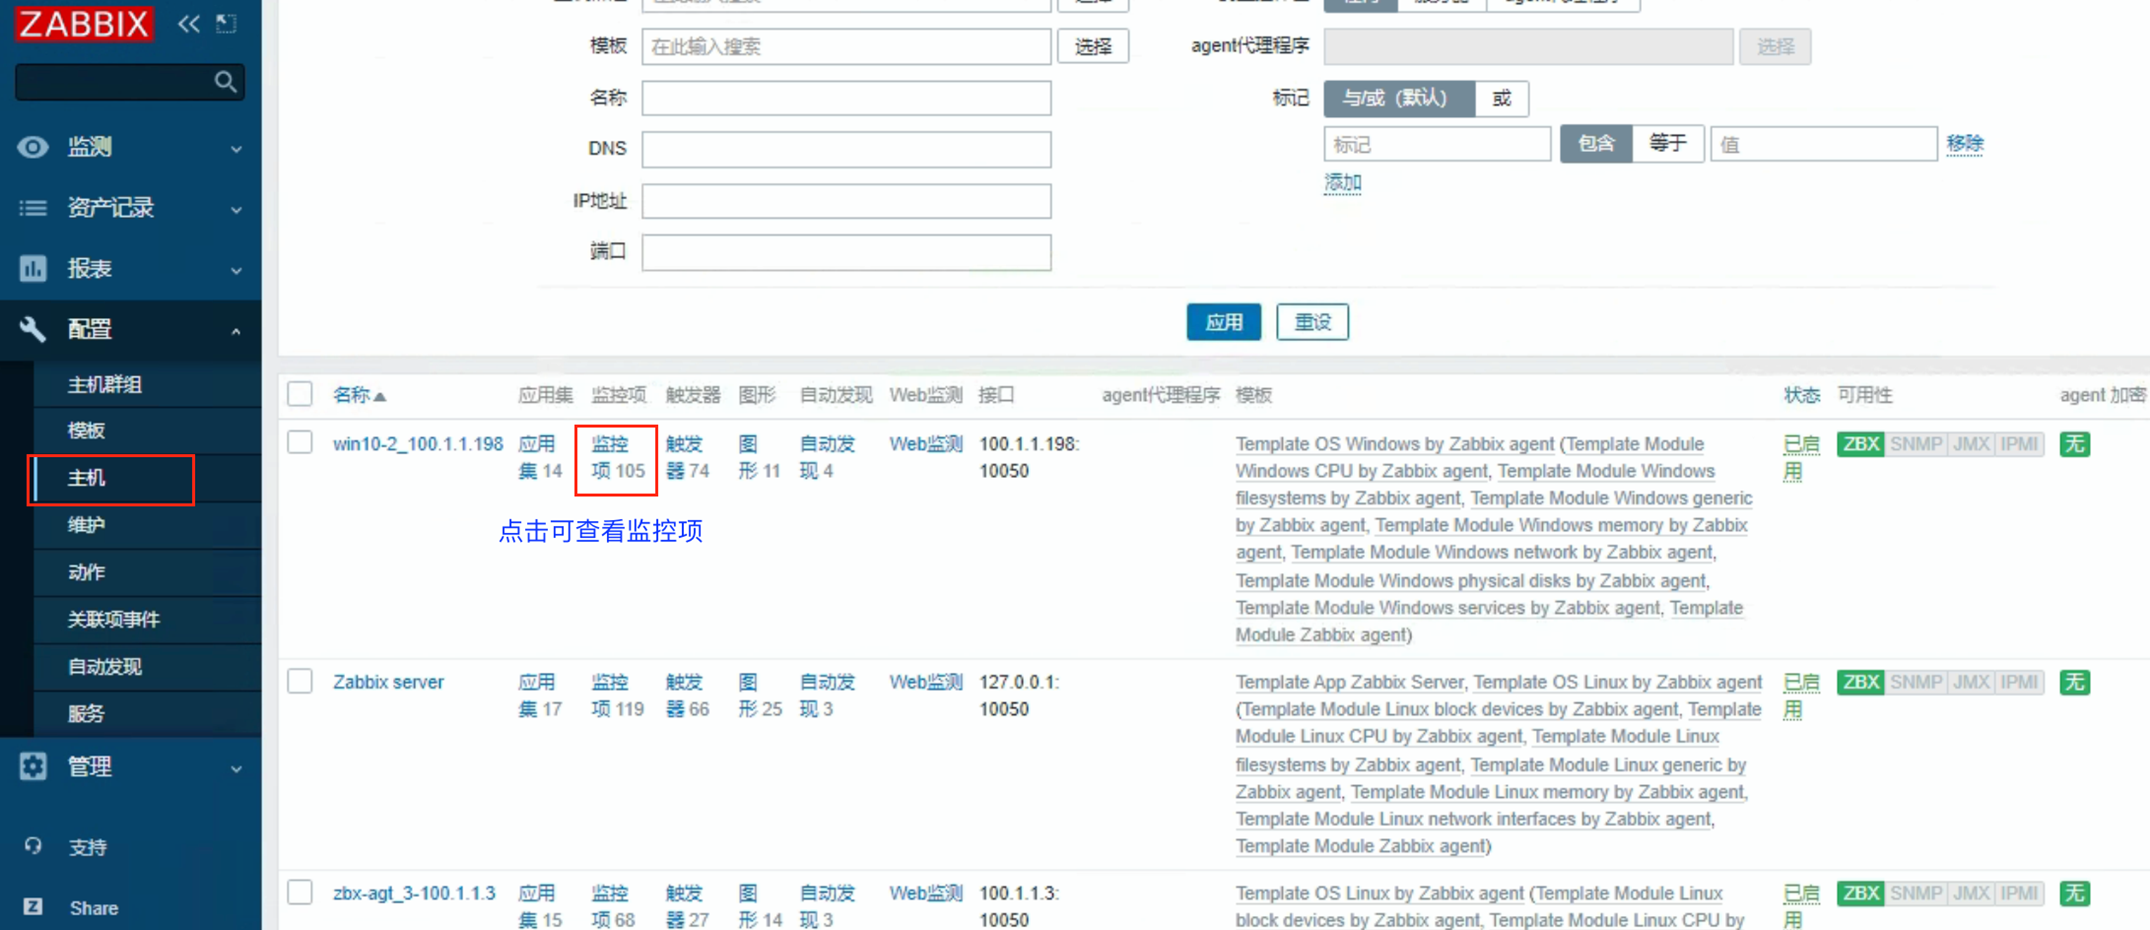2150x930 pixels.
Task: Expand the 资产记录 menu chevron
Action: (236, 209)
